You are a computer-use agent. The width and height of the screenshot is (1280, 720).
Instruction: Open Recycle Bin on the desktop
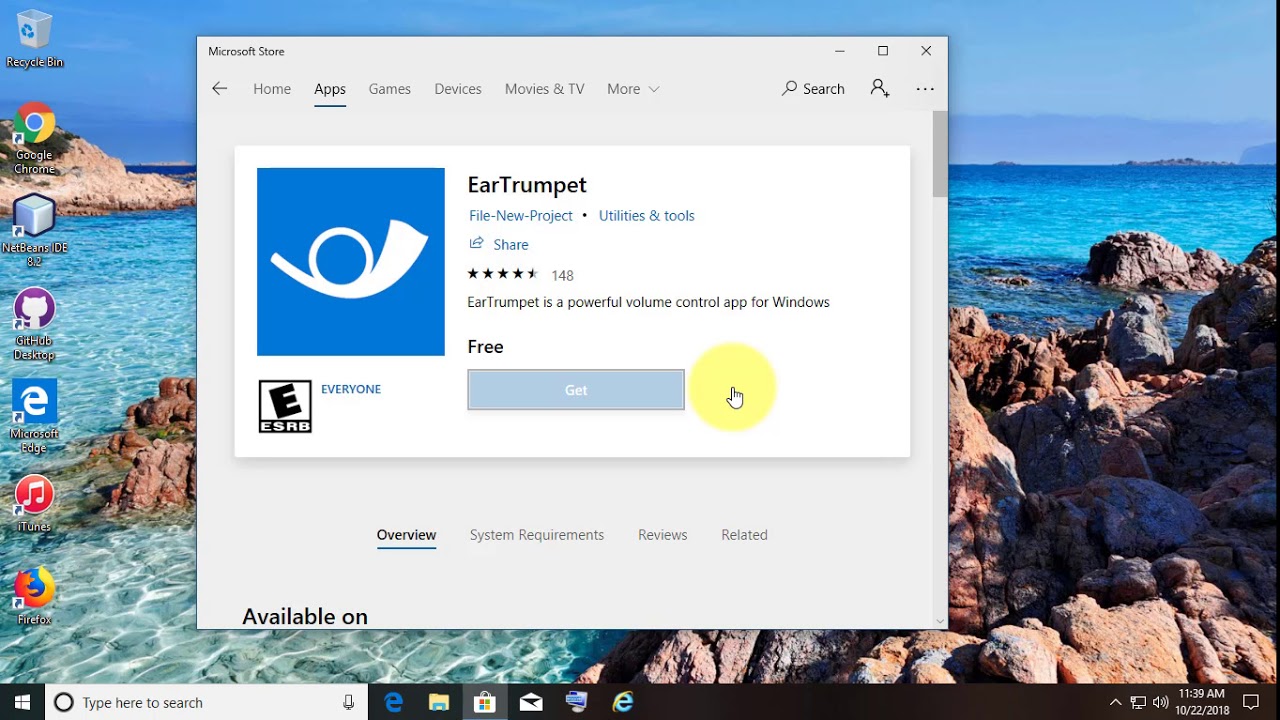pos(34,40)
